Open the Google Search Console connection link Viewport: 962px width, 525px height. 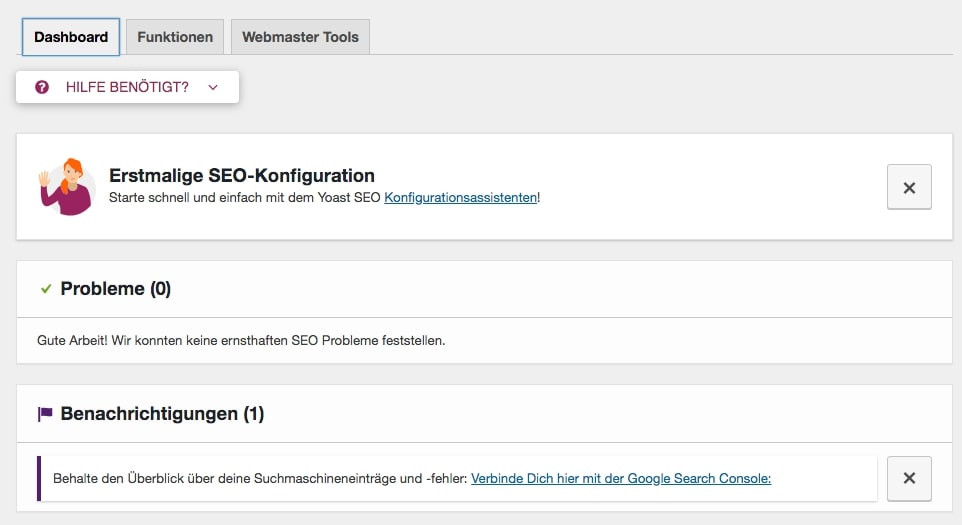pyautogui.click(x=621, y=478)
